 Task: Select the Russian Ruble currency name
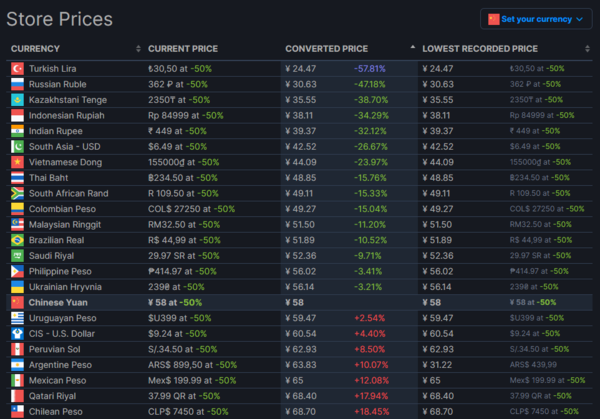57,84
